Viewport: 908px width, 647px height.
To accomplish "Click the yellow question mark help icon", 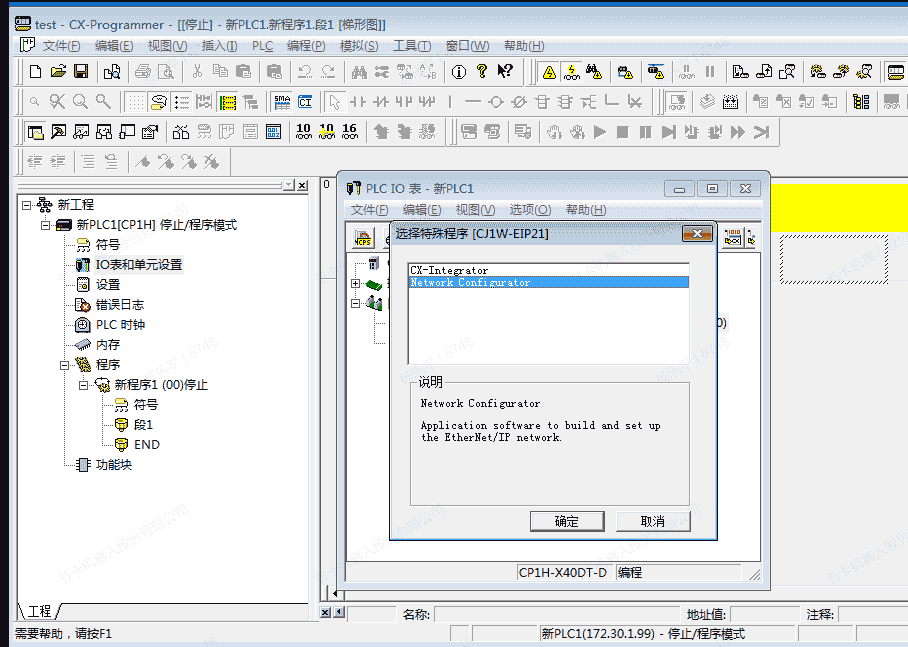I will click(482, 71).
